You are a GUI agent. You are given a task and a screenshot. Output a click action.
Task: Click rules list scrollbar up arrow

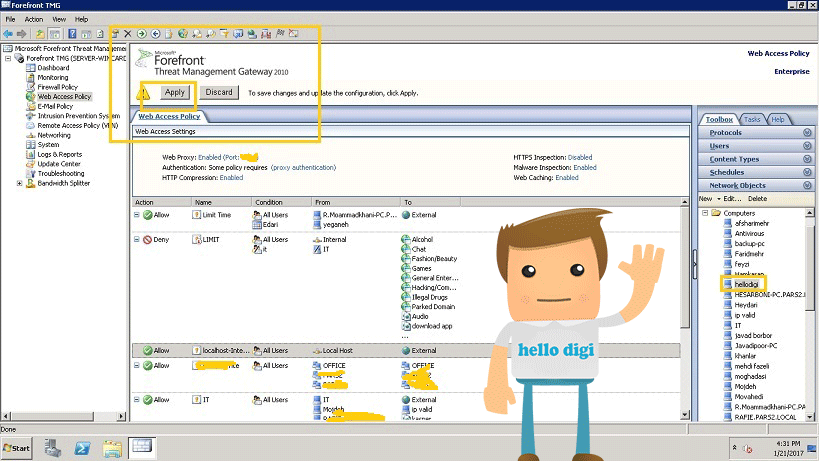[x=685, y=202]
